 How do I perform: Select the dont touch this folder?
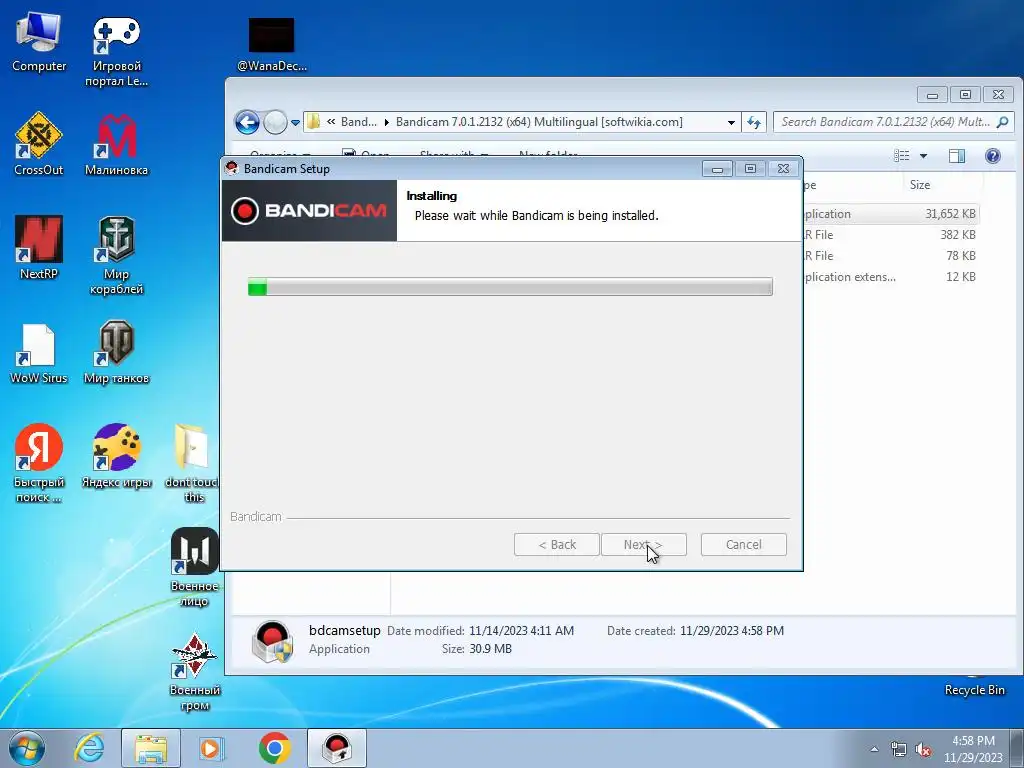(x=192, y=463)
